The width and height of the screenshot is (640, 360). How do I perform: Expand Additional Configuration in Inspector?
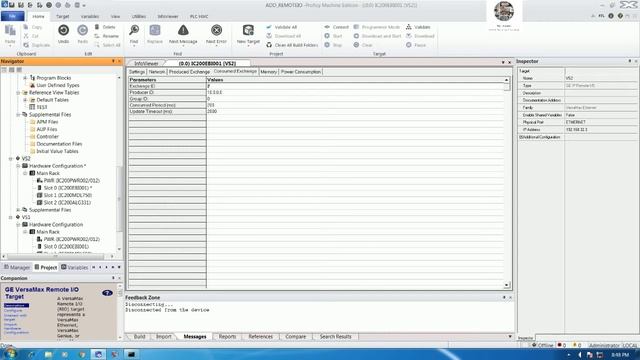520,137
